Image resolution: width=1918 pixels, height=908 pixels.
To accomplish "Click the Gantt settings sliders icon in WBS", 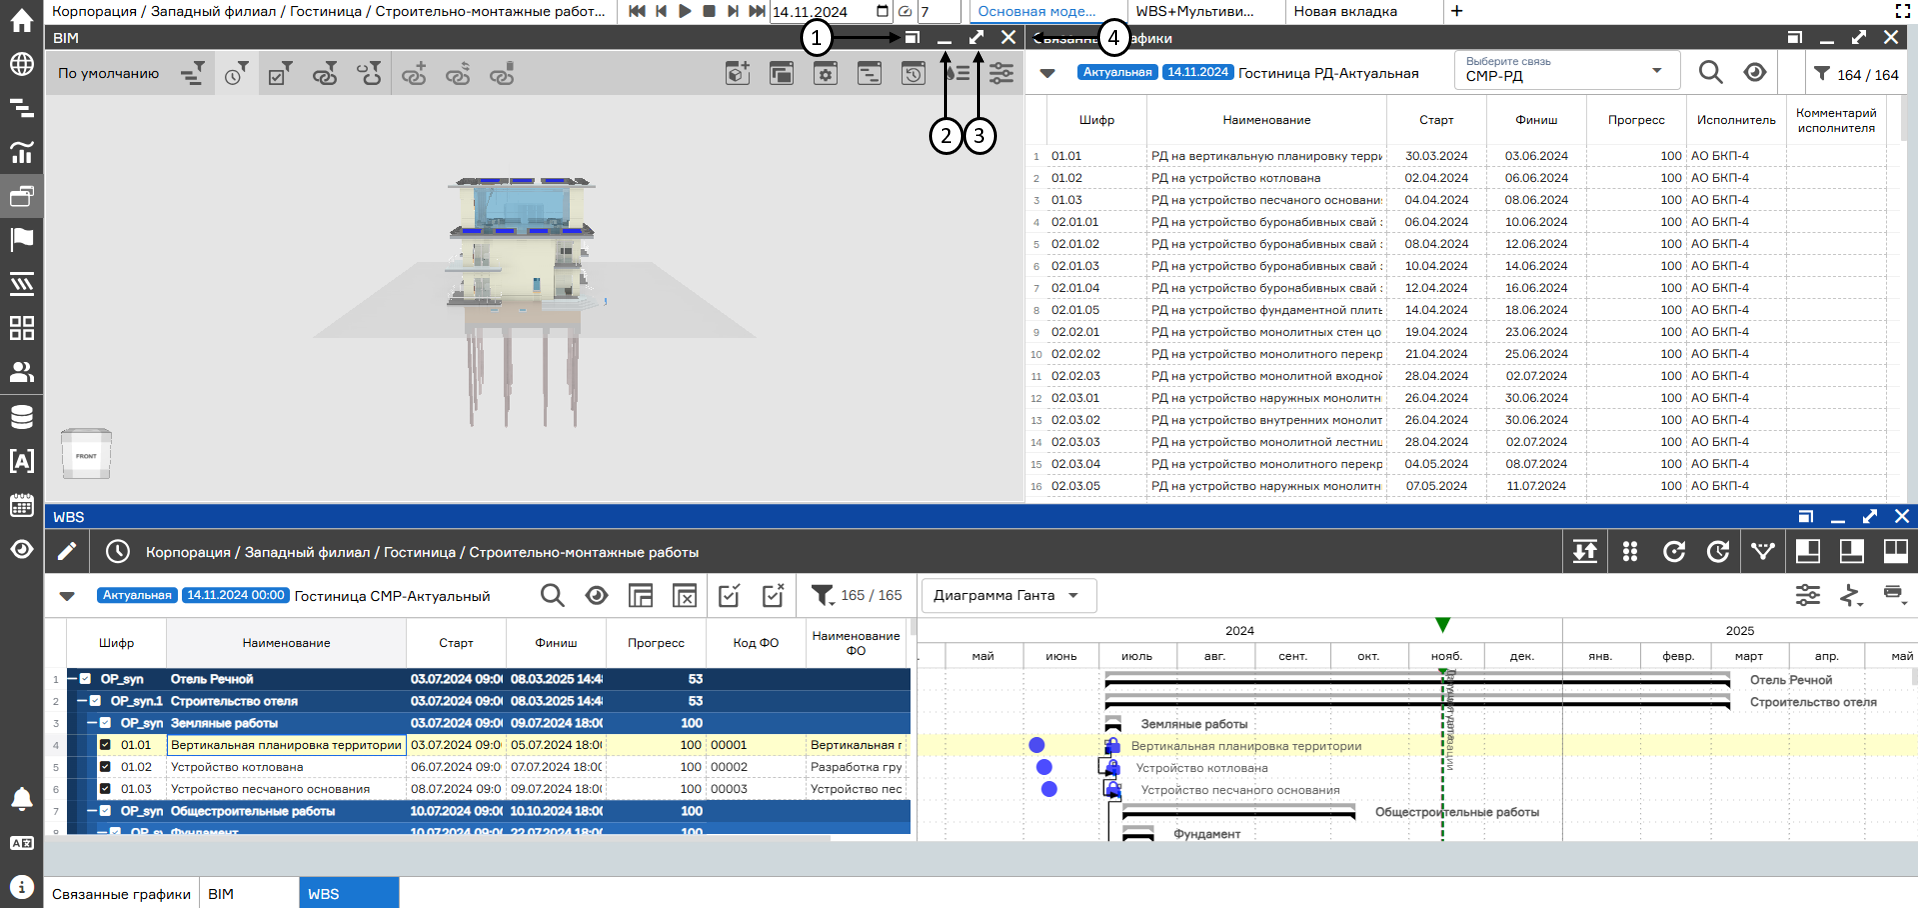I will click(x=1808, y=595).
